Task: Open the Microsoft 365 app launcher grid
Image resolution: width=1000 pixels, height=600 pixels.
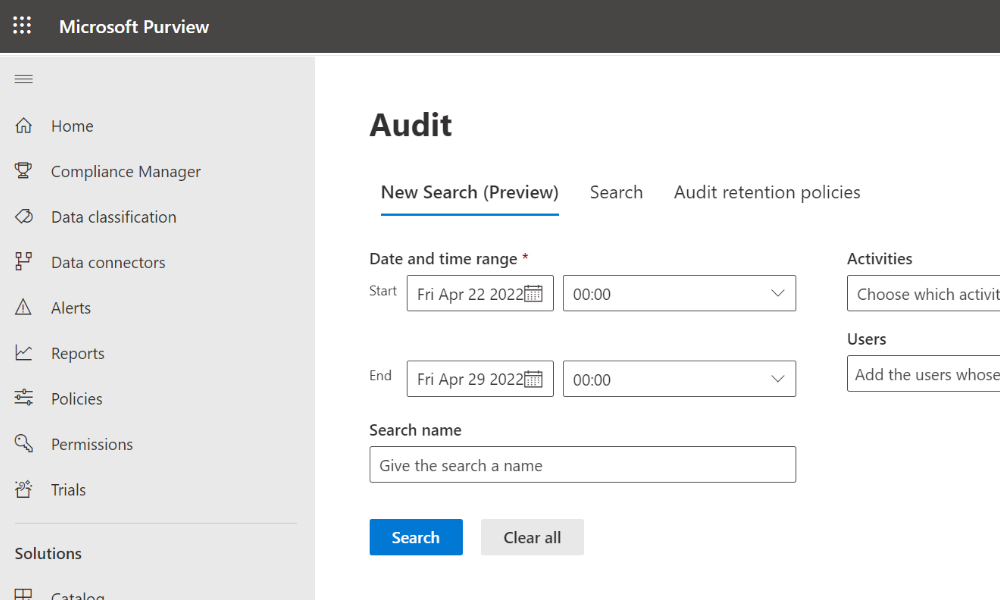Action: point(22,26)
